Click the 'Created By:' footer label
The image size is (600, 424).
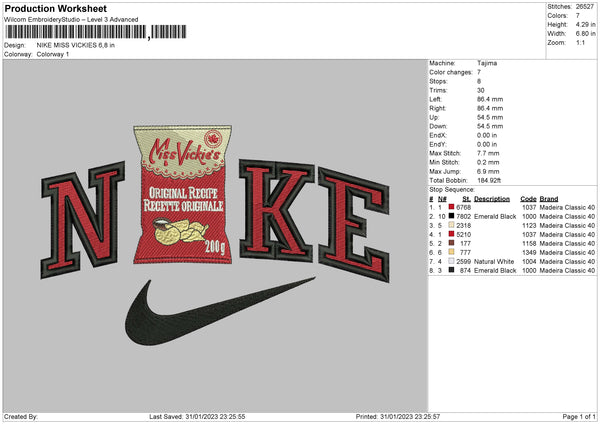click(x=21, y=416)
